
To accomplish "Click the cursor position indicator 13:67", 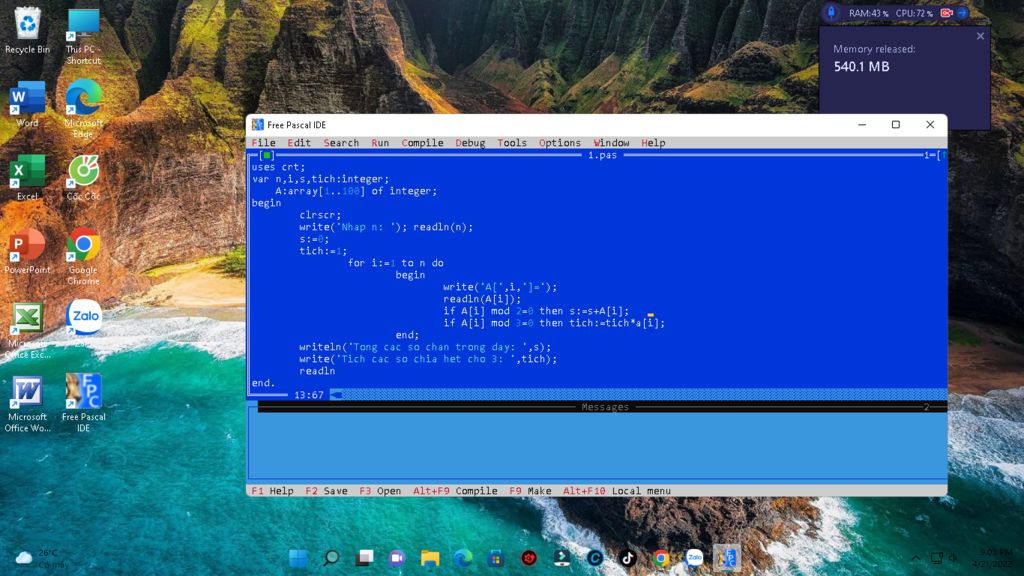I will point(308,394).
